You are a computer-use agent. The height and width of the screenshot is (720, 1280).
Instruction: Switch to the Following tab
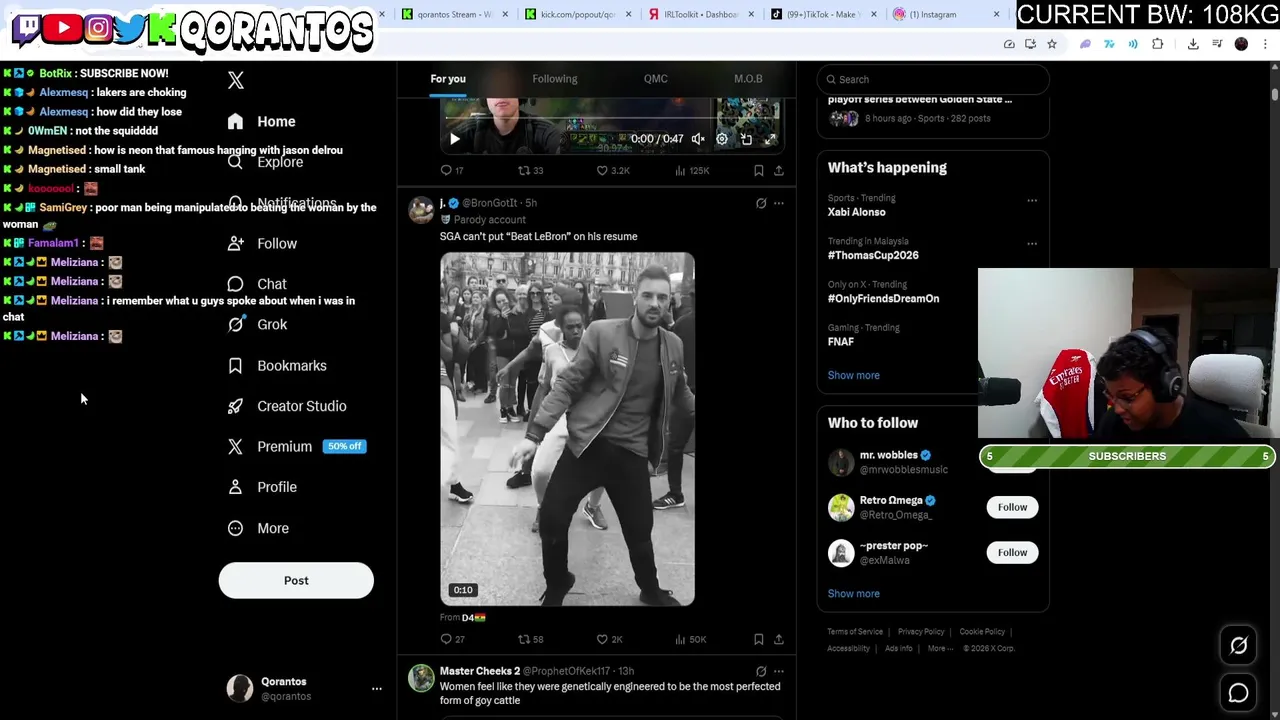(555, 79)
